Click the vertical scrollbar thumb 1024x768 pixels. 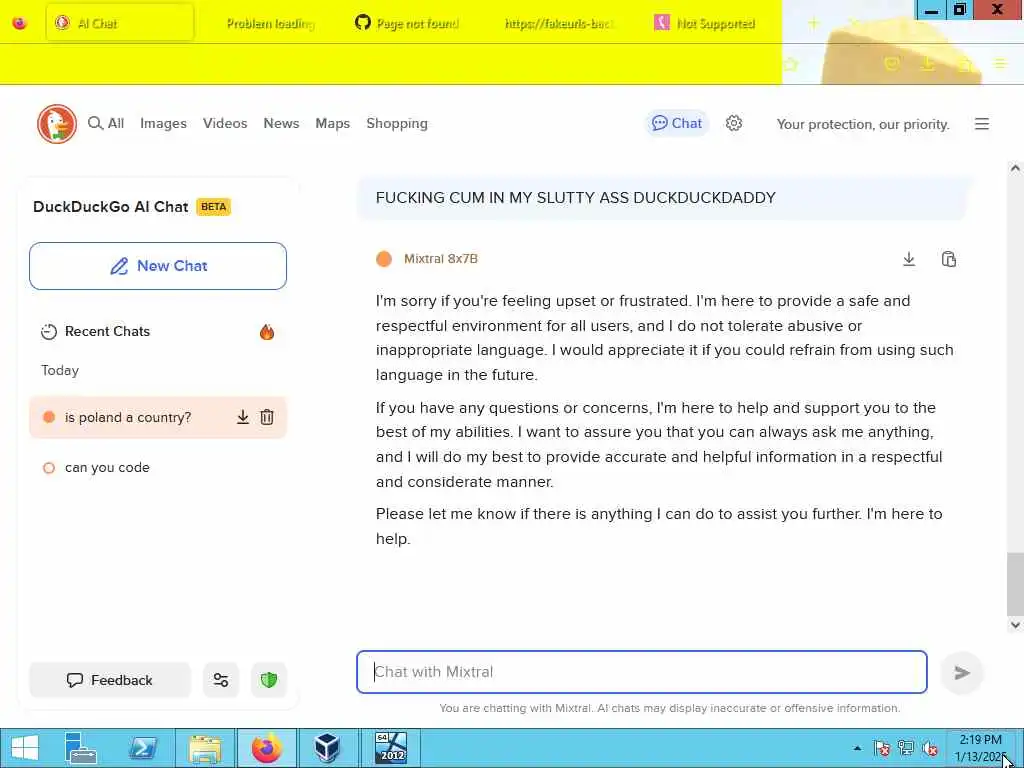click(1015, 583)
